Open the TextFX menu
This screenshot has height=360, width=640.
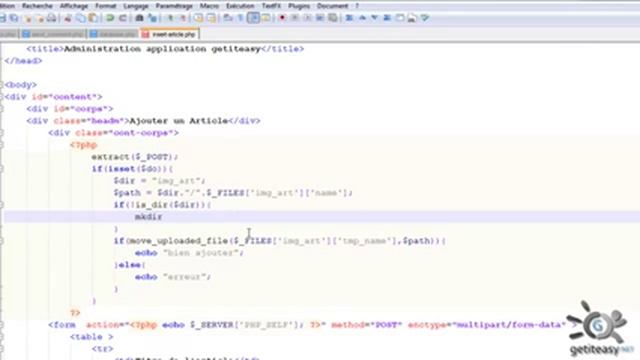pos(271,6)
